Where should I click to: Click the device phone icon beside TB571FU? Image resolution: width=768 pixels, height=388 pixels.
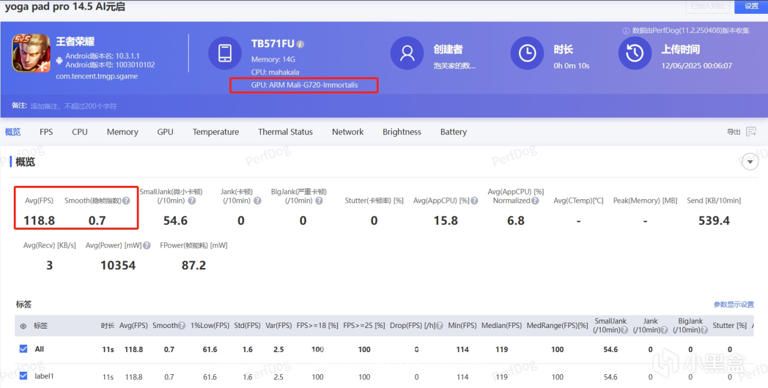click(x=225, y=53)
